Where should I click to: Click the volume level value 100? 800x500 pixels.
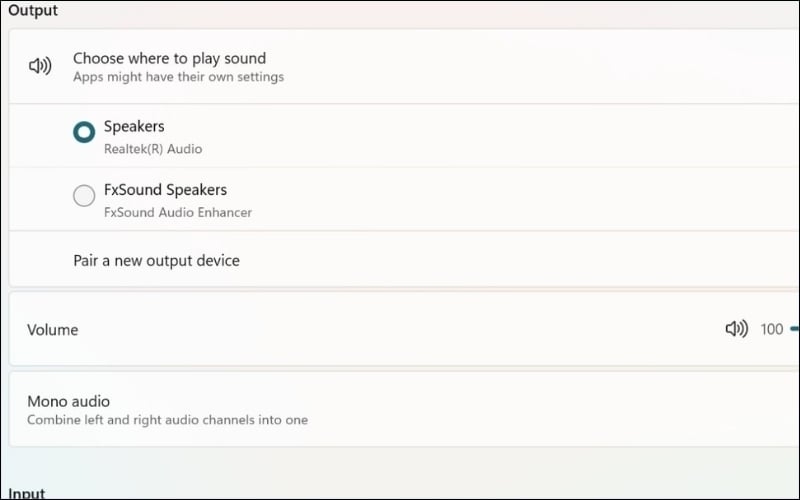point(771,329)
